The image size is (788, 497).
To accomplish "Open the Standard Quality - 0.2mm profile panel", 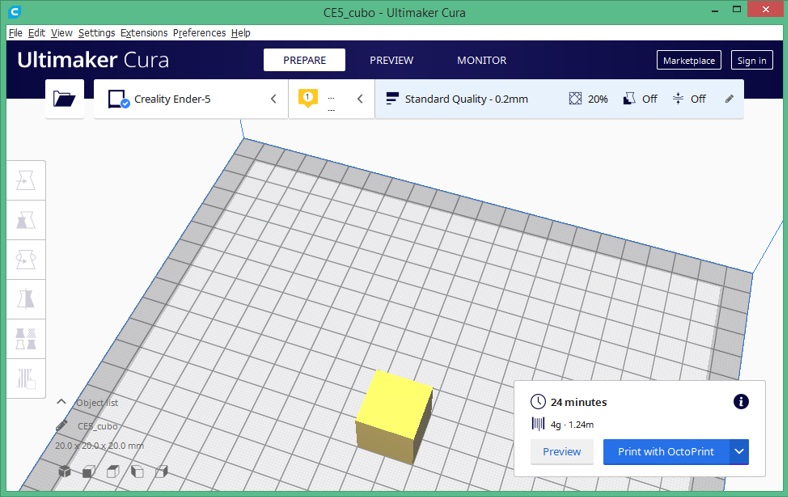I will point(559,99).
